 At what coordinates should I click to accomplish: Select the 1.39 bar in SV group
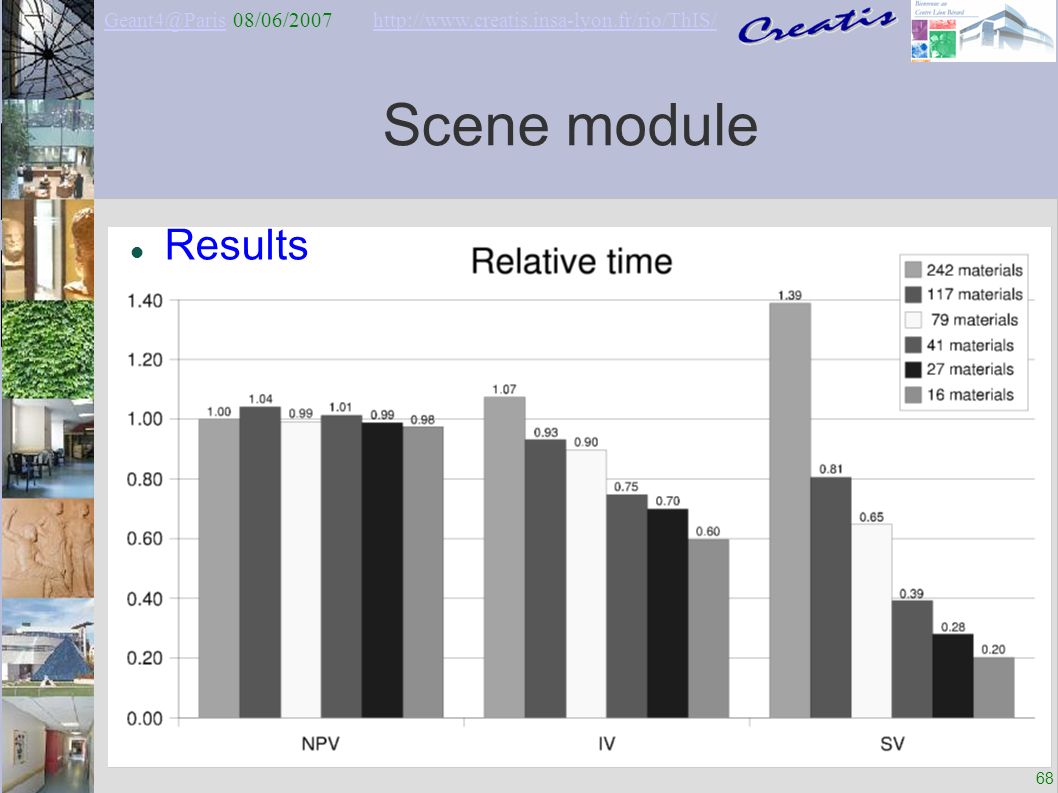(790, 510)
